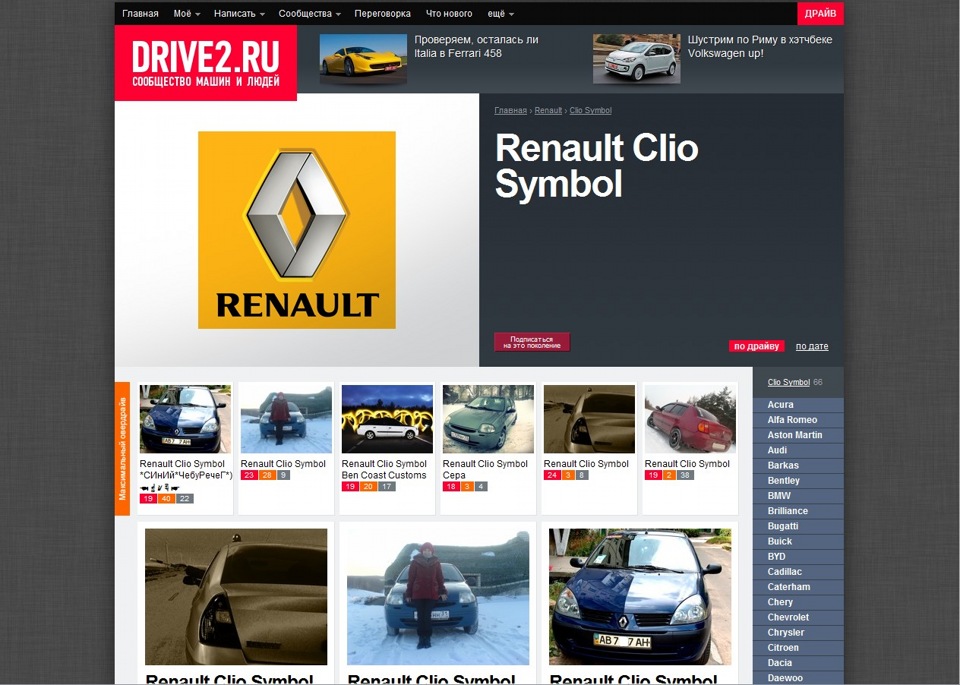This screenshot has width=960, height=685.
Task: Select Alfa Romeo in the brand list
Action: click(x=798, y=420)
